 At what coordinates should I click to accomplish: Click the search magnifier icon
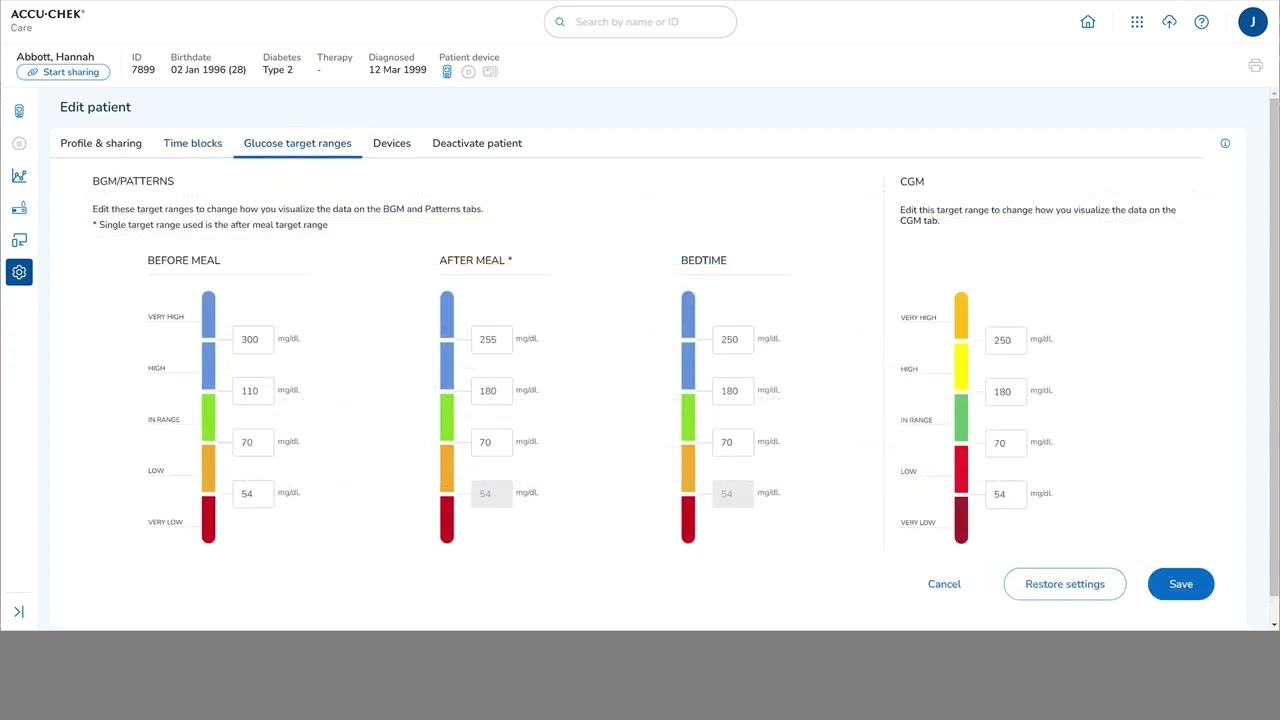pos(559,22)
